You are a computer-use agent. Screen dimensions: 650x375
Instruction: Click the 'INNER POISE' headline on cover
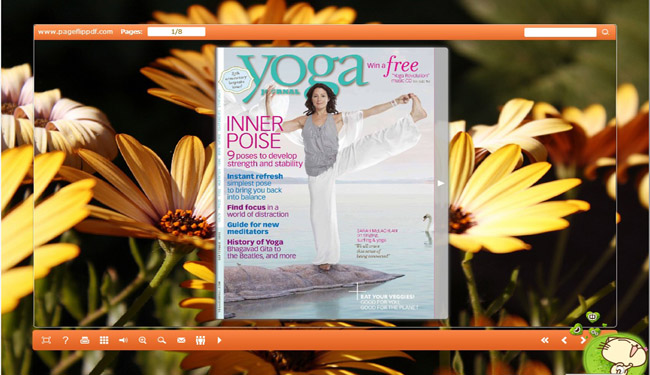point(255,132)
